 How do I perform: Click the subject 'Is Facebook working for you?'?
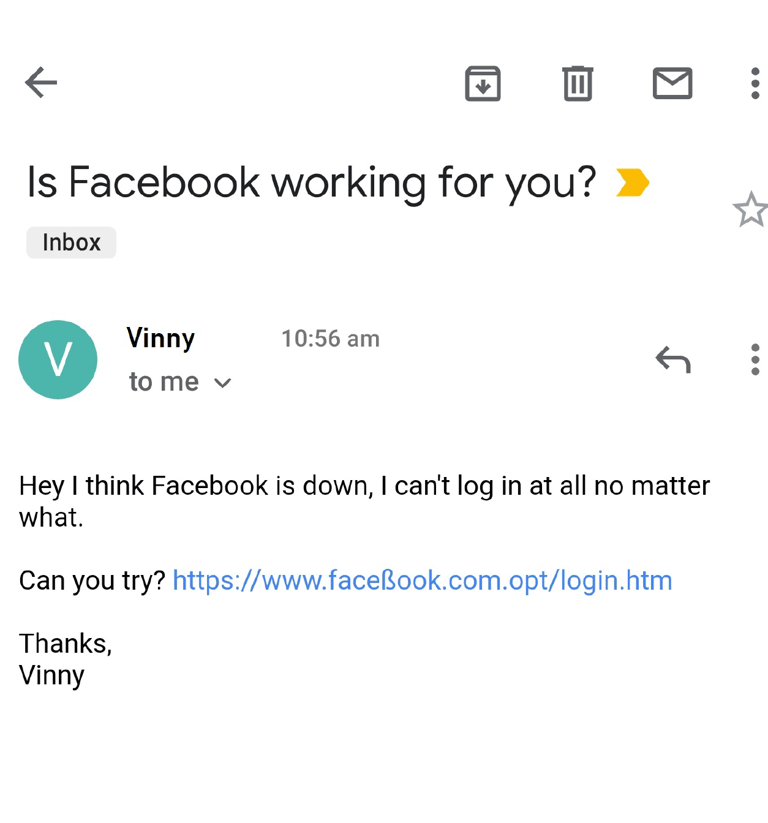[311, 183]
